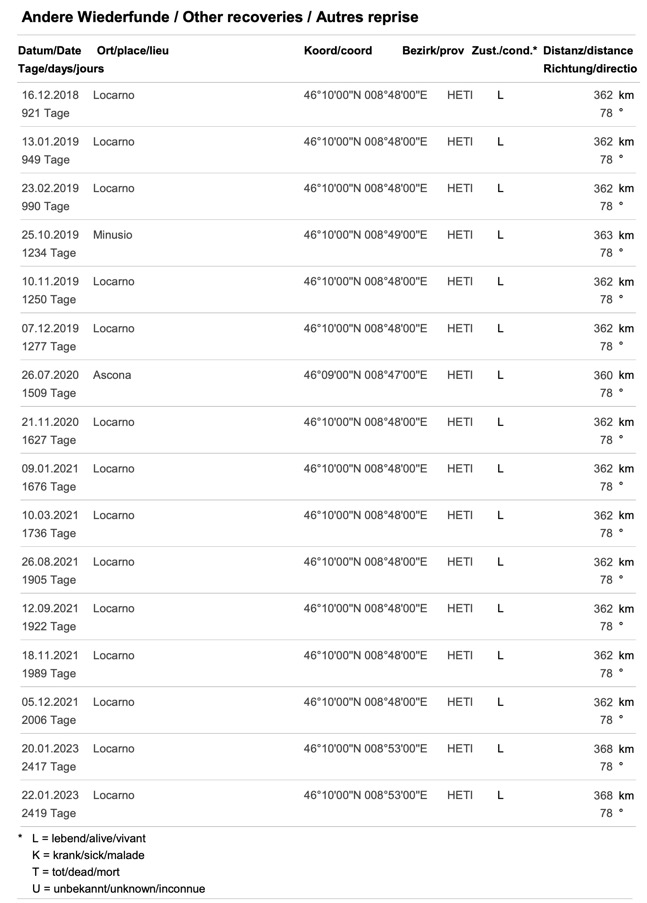Click the "Distanz/distance" column header

coord(588,51)
